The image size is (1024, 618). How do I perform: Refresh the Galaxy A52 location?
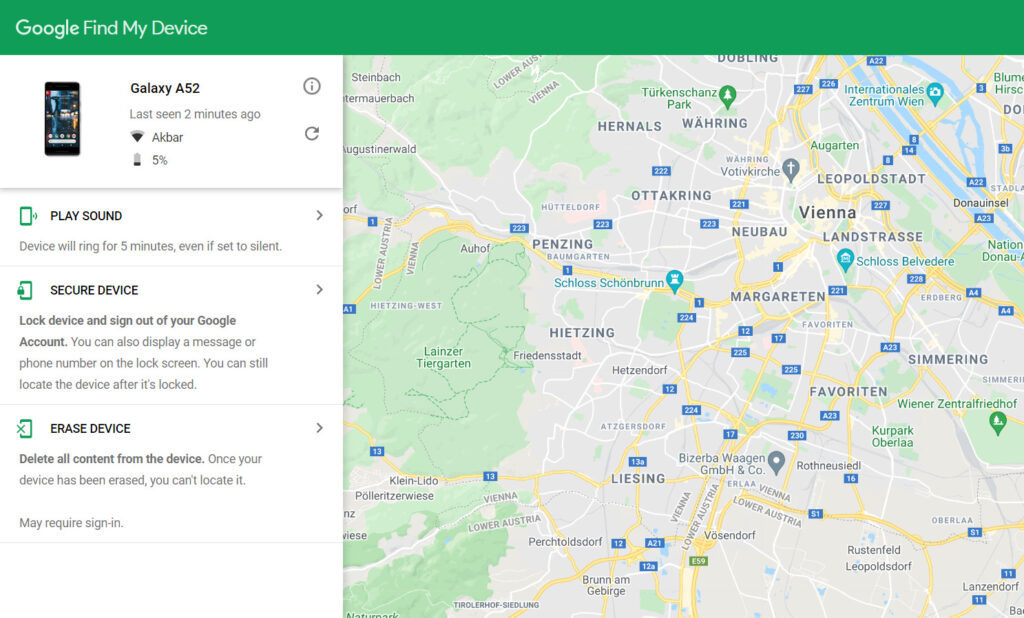click(x=312, y=133)
